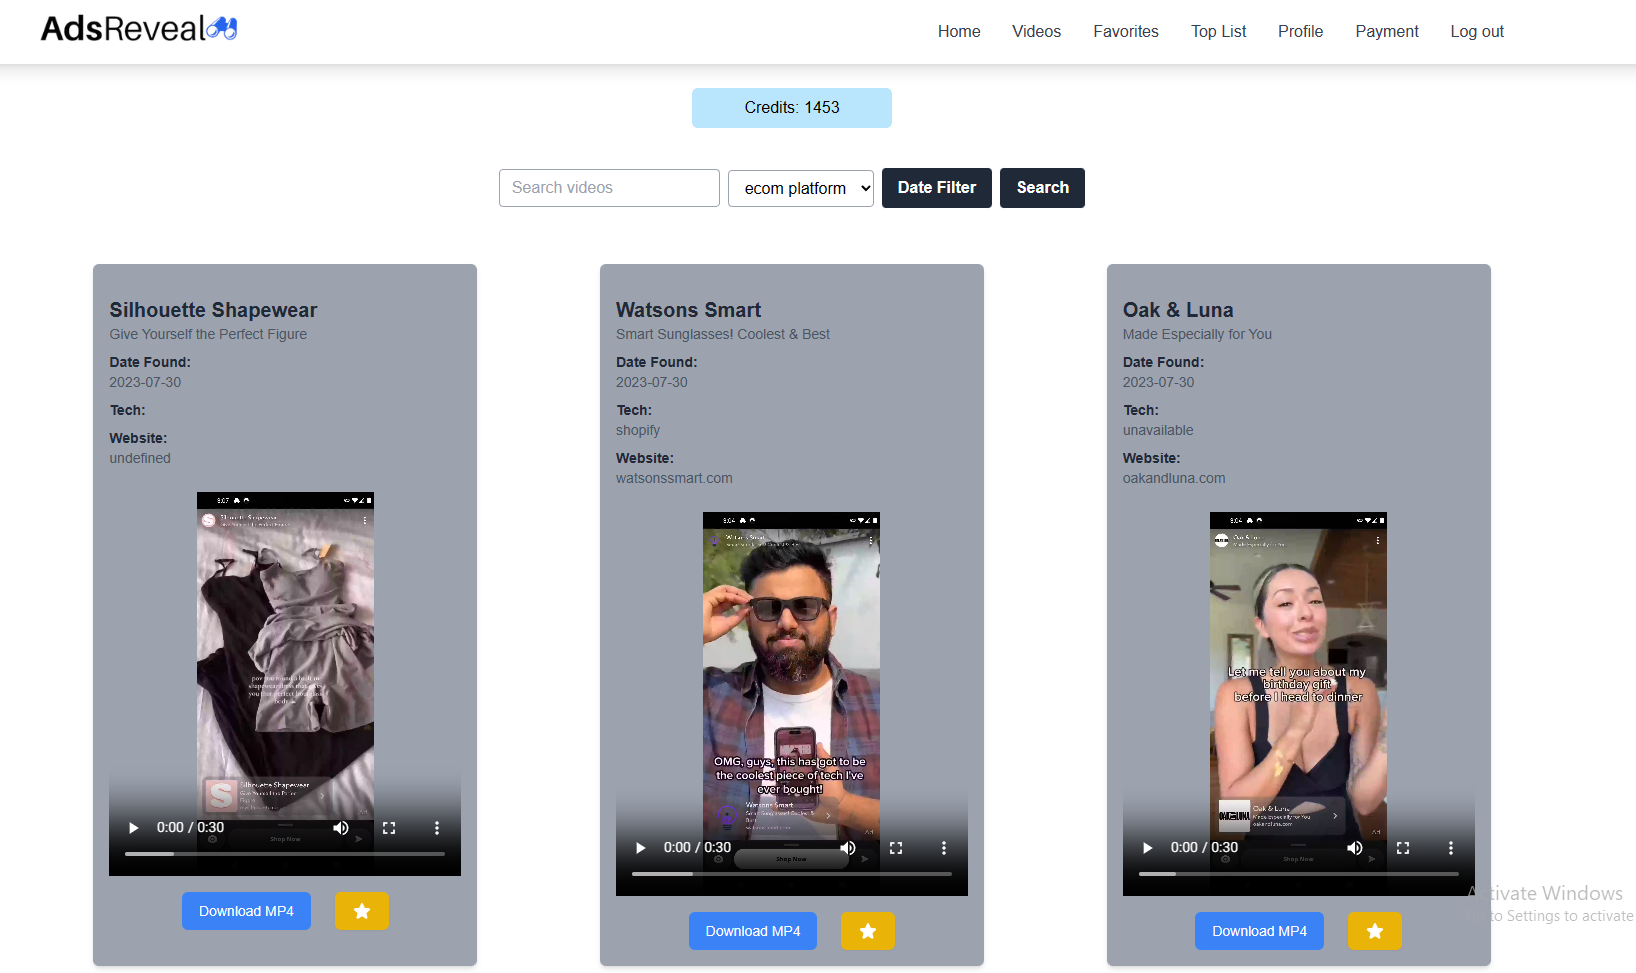
Task: Mute the Silhouette Shapewear video
Action: point(341,828)
